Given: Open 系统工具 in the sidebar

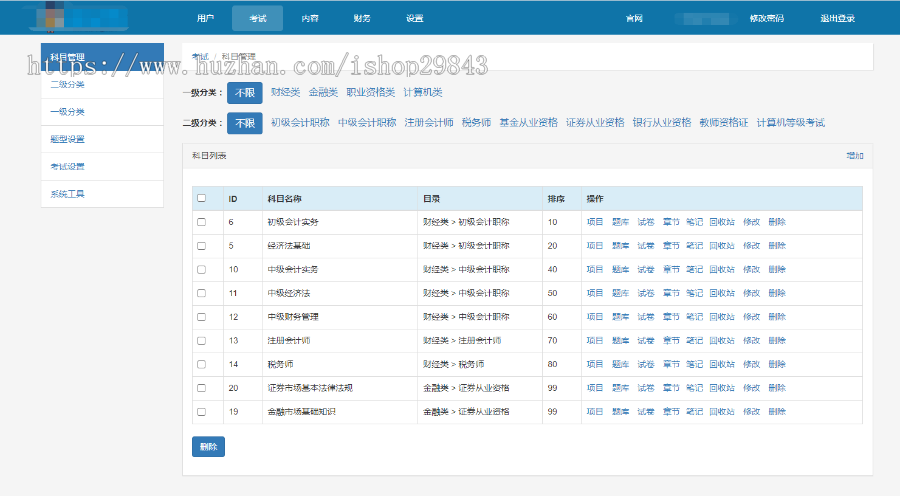Looking at the screenshot, I should click(68, 193).
